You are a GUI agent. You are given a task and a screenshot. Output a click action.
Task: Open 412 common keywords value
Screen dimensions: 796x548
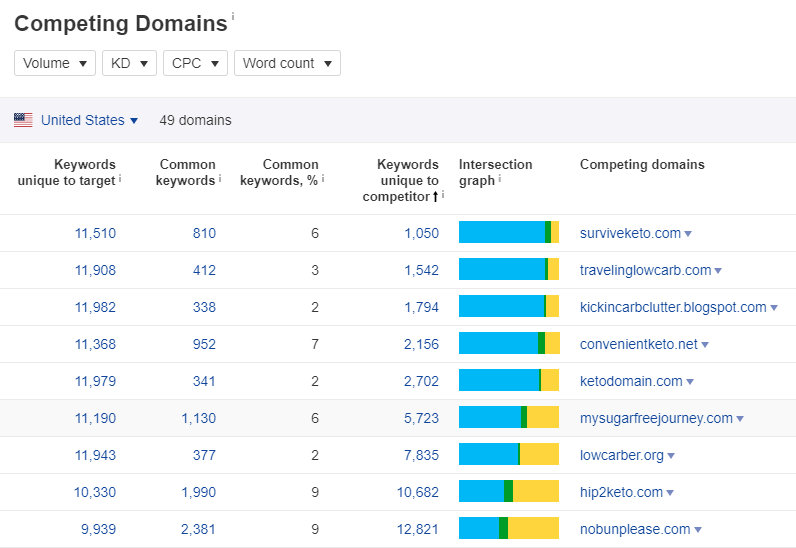[204, 270]
